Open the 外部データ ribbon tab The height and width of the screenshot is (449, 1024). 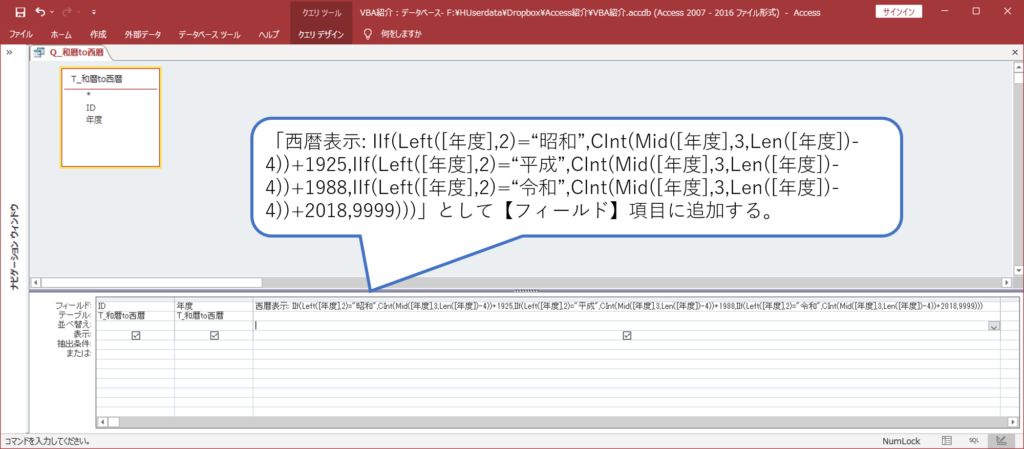[x=142, y=34]
